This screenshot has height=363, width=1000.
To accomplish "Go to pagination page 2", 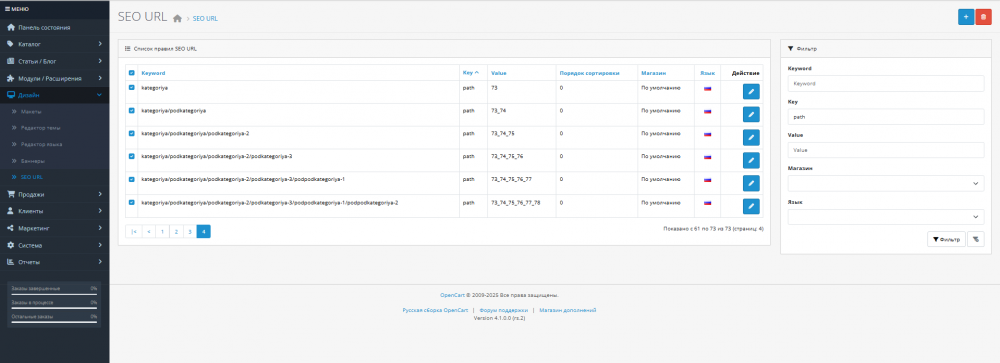I will click(x=176, y=232).
